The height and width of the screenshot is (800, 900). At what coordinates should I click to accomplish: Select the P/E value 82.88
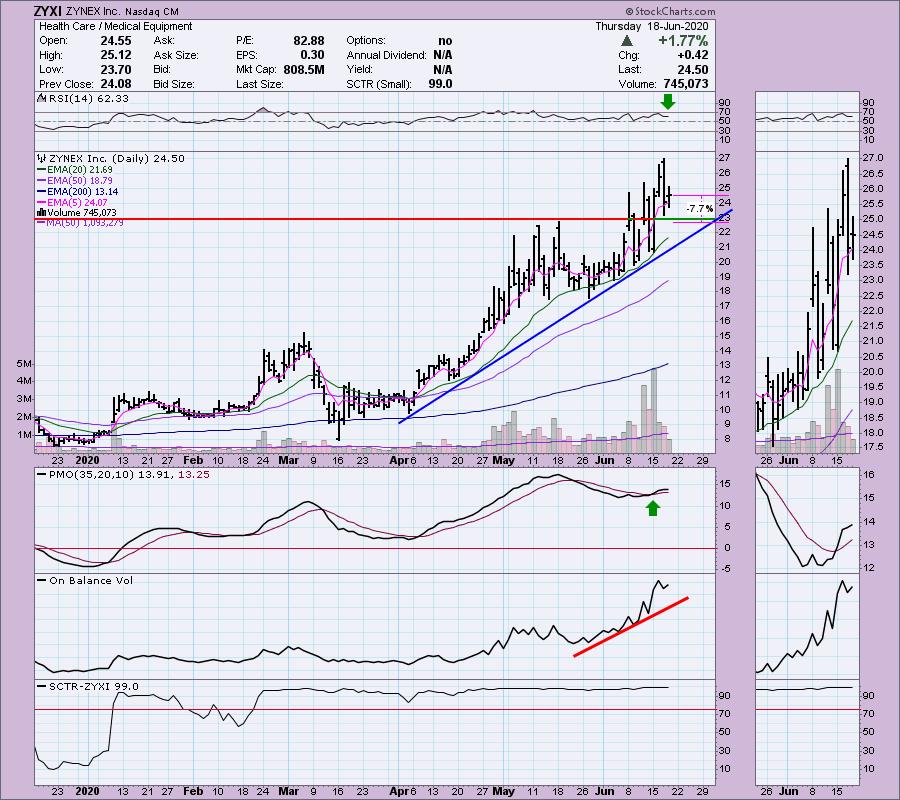(309, 41)
